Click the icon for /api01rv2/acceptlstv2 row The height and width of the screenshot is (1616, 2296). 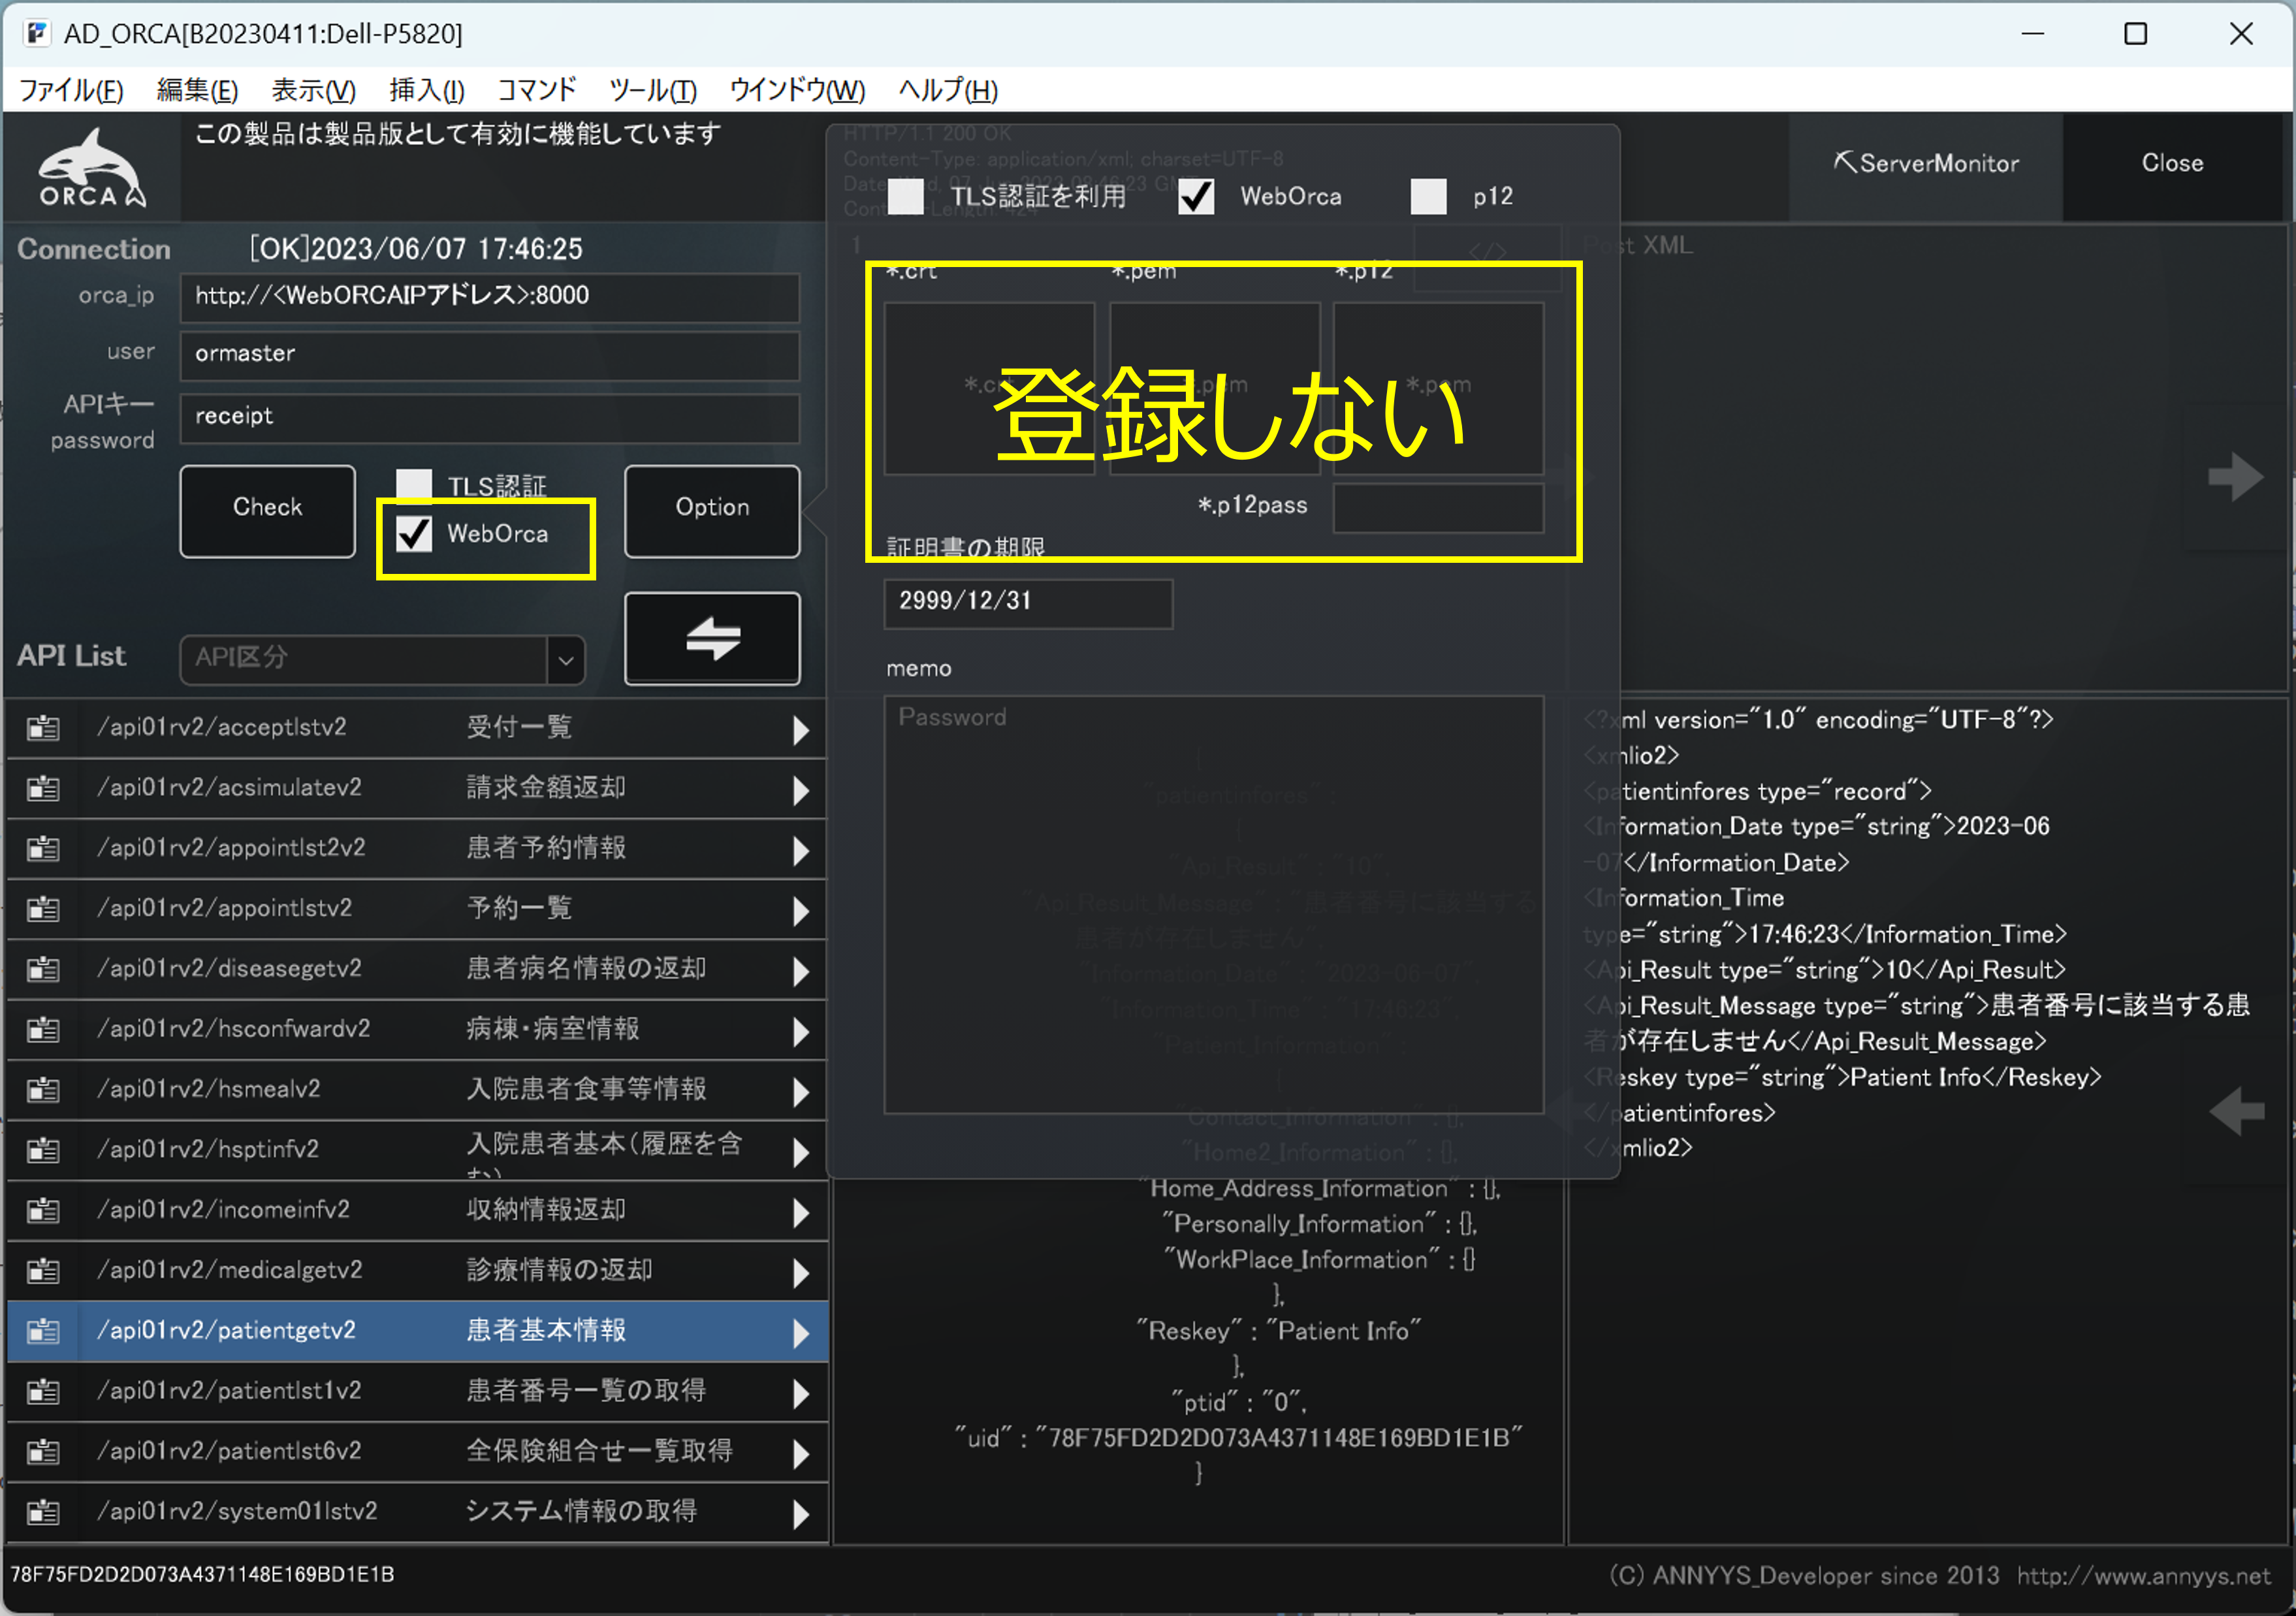pos(43,728)
